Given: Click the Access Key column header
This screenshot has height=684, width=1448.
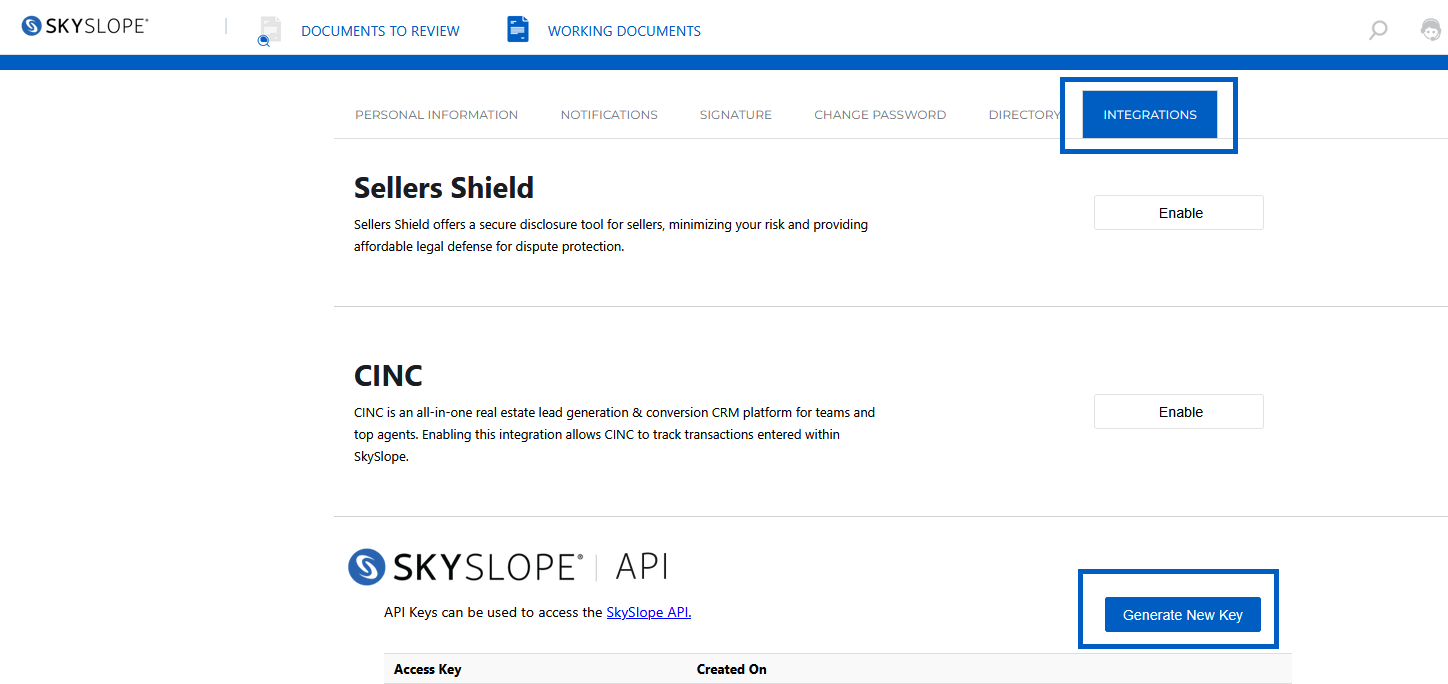Looking at the screenshot, I should pos(428,669).
